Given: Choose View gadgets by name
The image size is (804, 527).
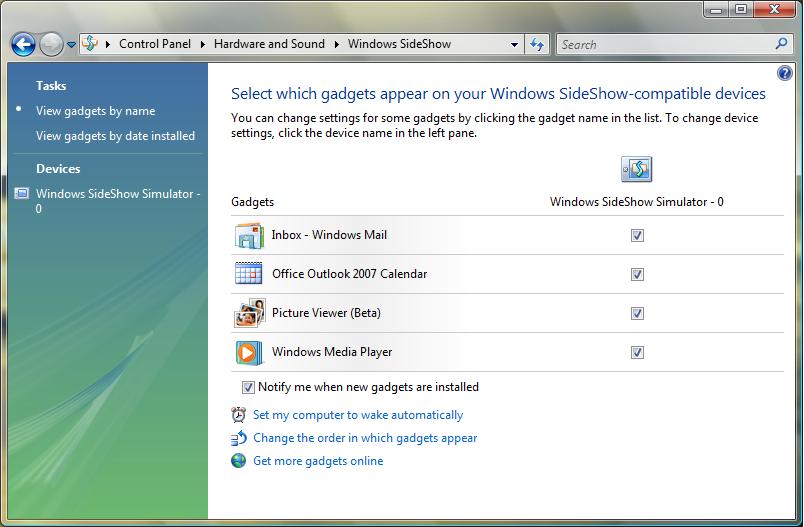Looking at the screenshot, I should click(x=95, y=111).
